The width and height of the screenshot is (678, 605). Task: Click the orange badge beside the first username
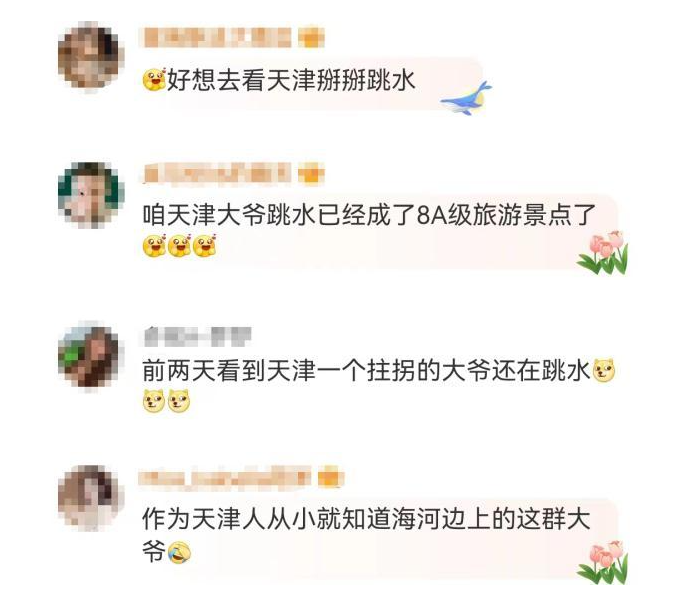tap(311, 38)
